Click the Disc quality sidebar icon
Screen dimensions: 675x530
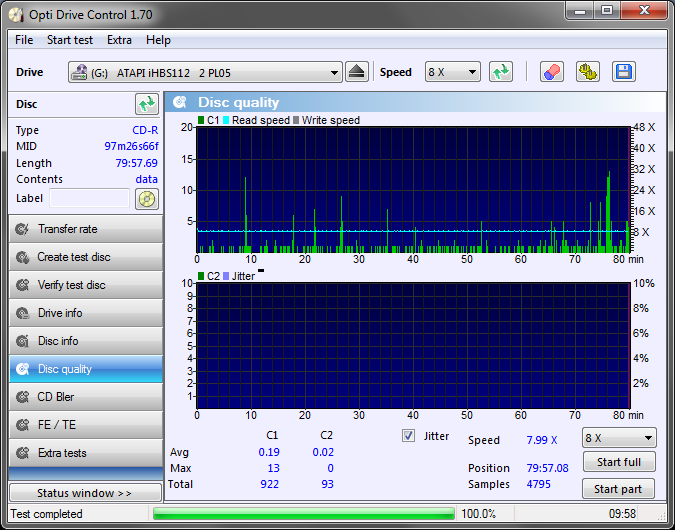coord(22,369)
